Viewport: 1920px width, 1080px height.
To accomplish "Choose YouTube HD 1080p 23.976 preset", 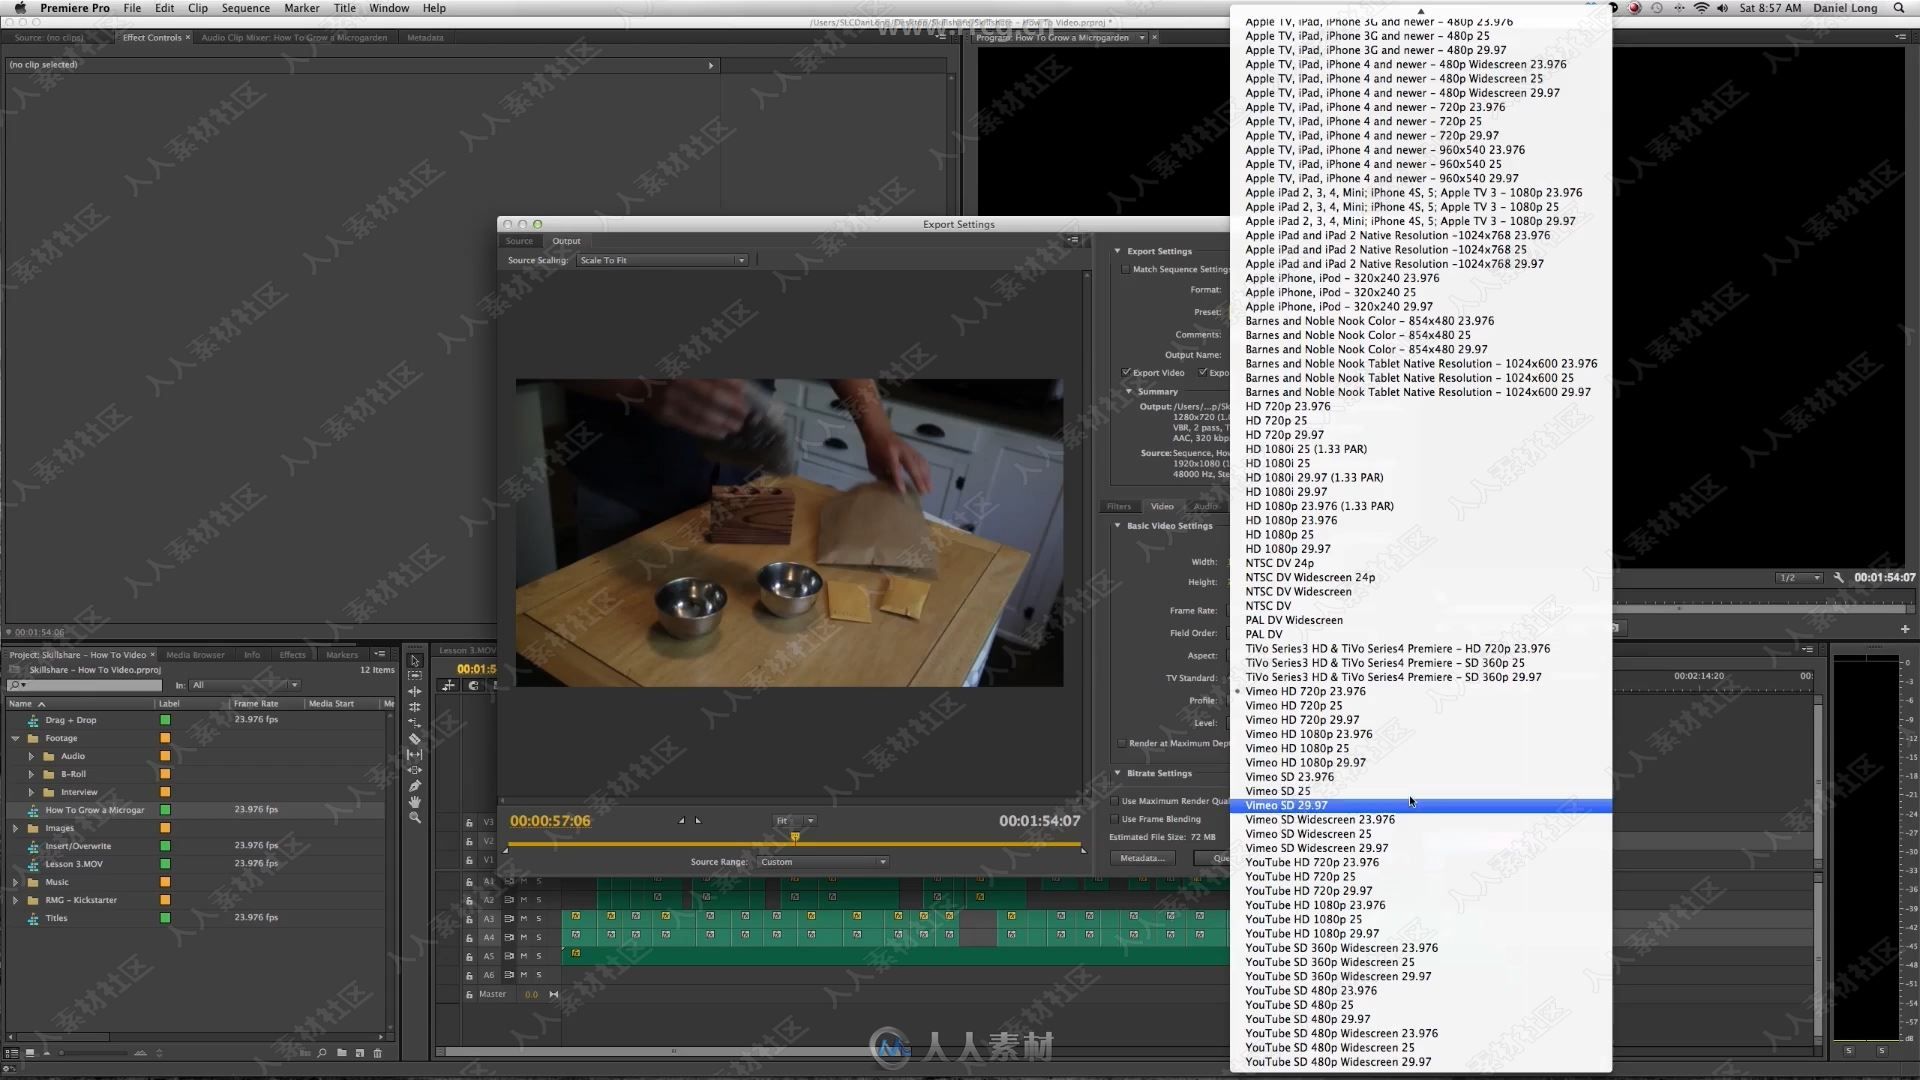I will click(1315, 905).
